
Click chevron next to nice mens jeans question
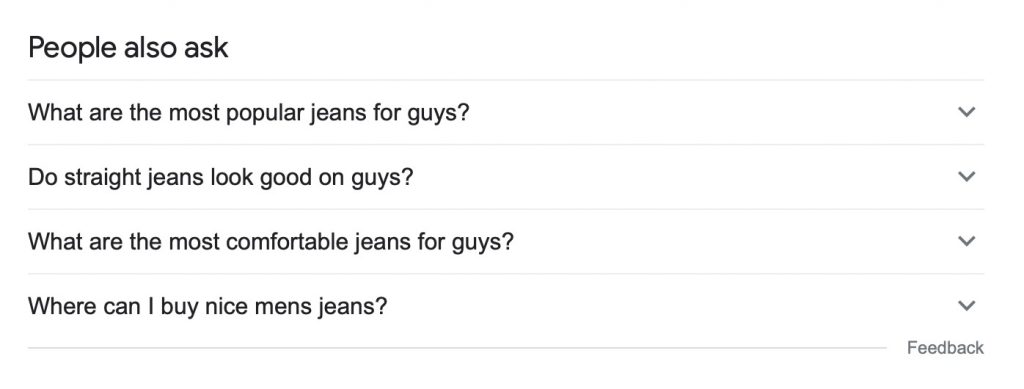click(x=966, y=306)
